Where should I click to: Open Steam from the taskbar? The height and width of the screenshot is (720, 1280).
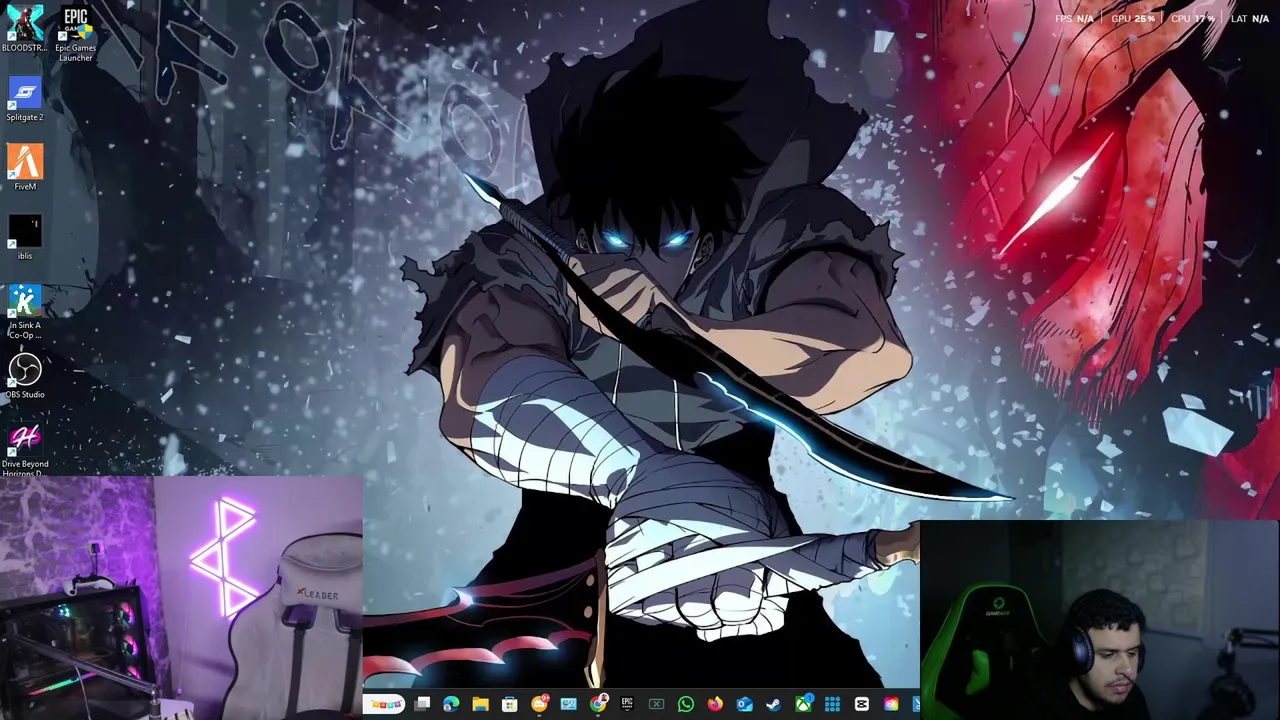(773, 705)
